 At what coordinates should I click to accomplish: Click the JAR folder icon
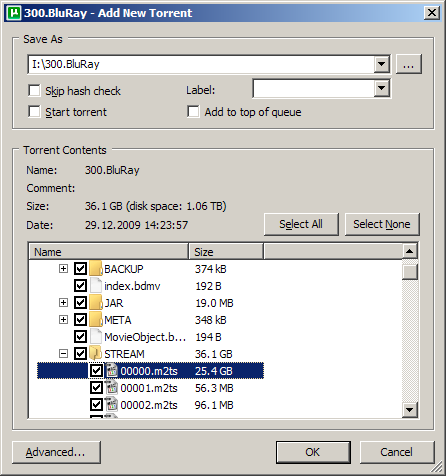tap(96, 303)
